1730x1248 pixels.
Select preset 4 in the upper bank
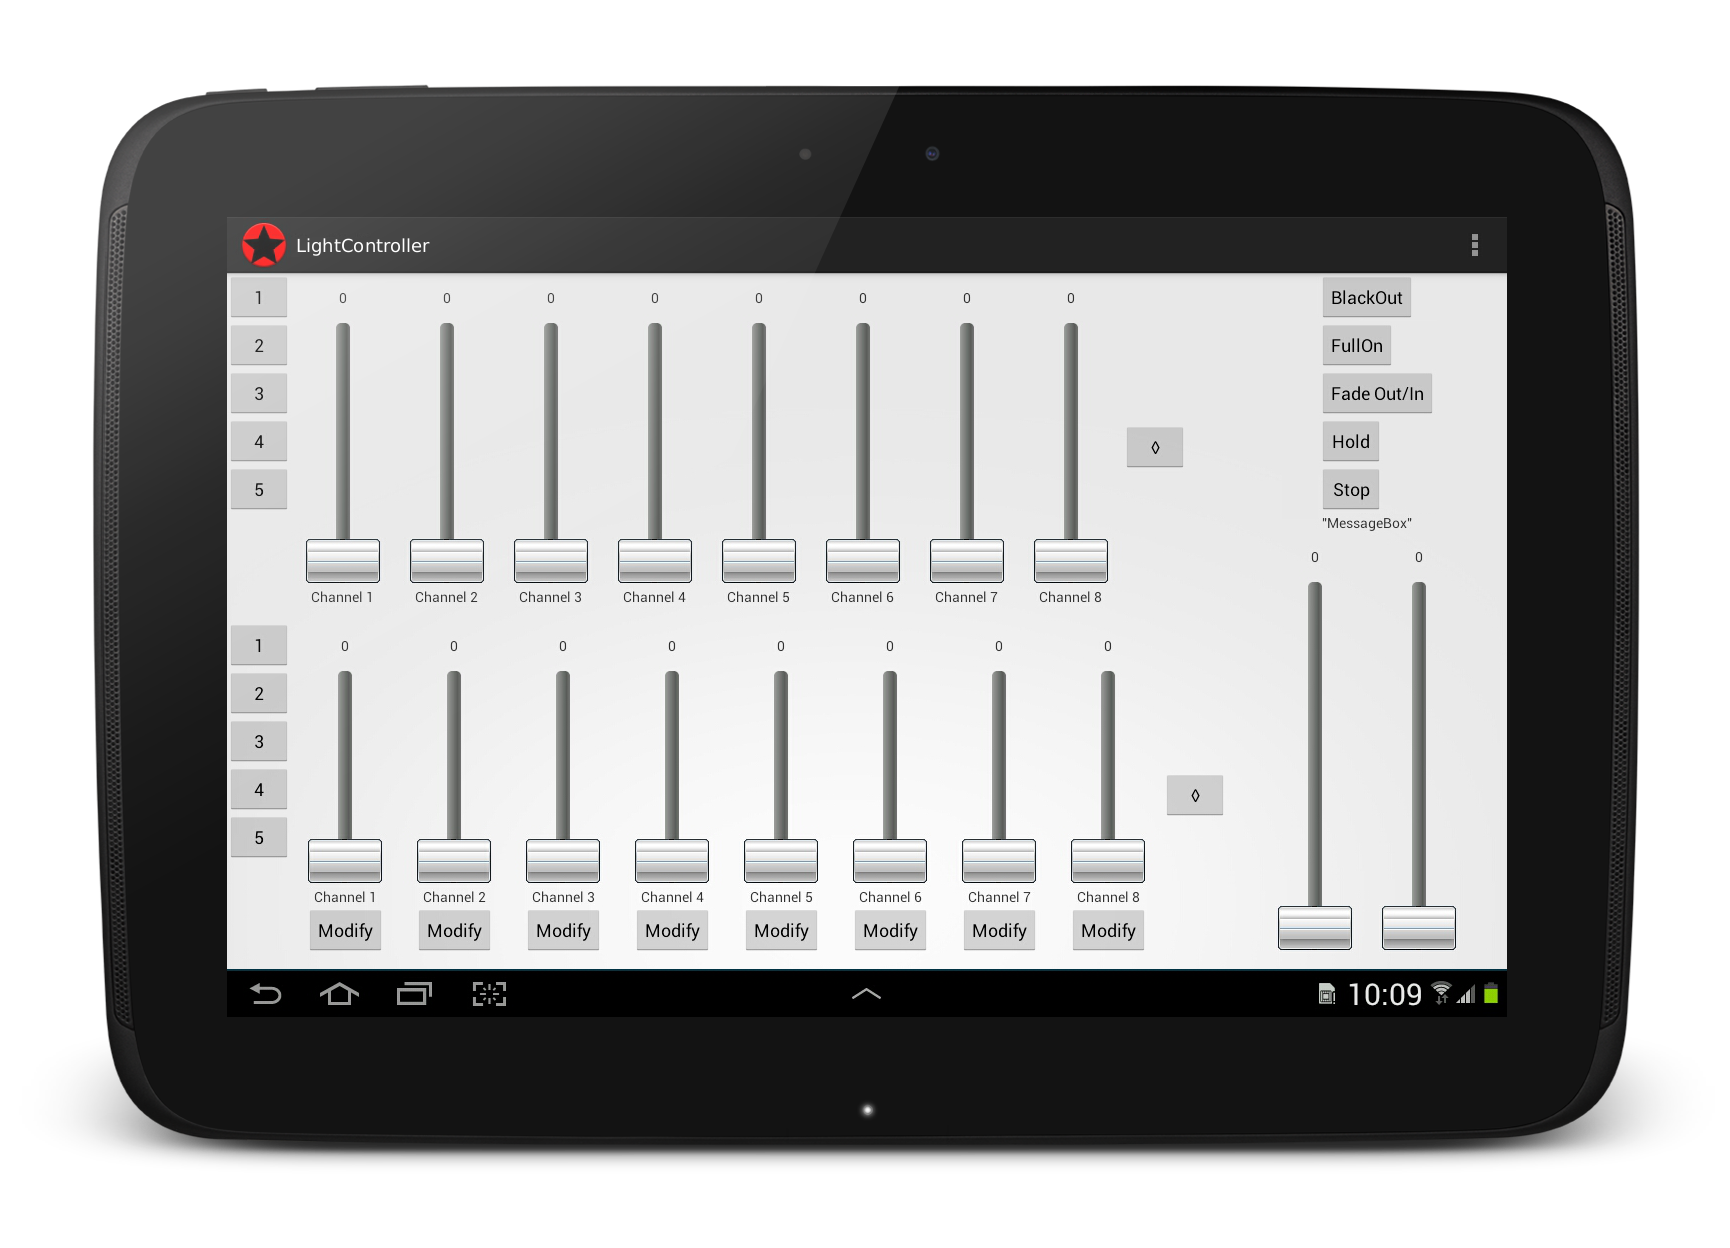point(259,442)
